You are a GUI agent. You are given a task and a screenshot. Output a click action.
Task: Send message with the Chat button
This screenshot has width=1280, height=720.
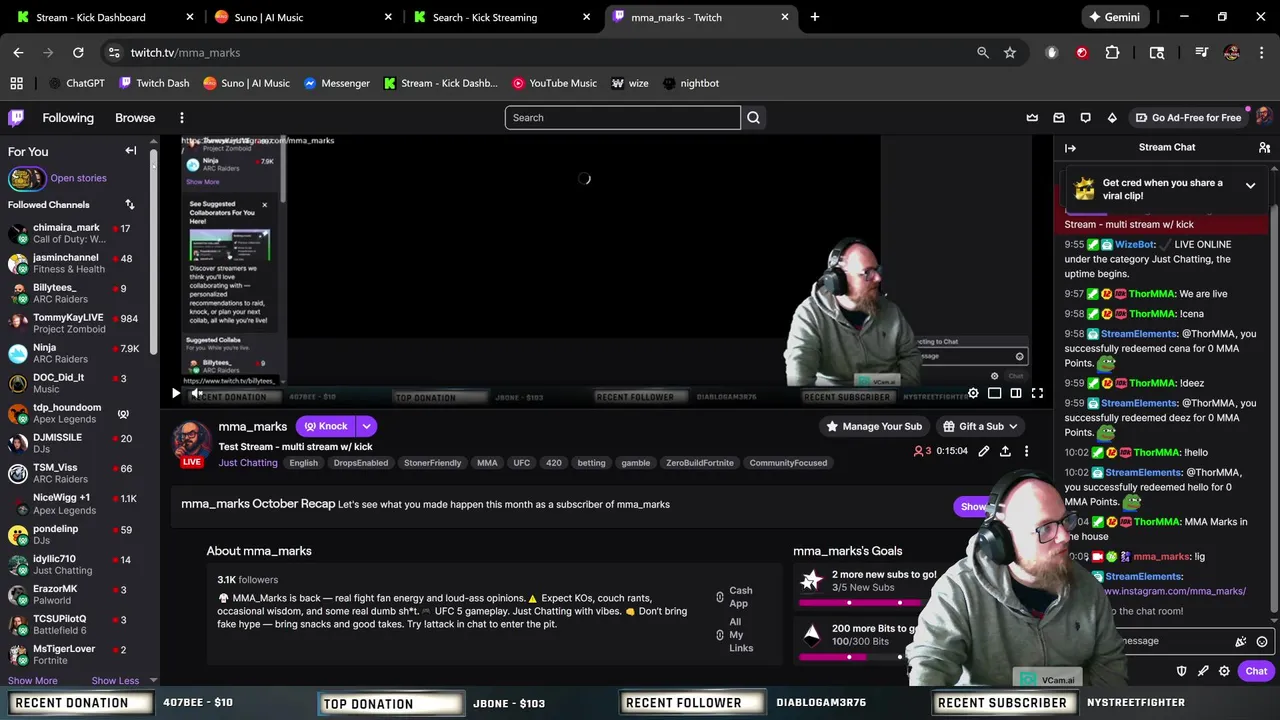pyautogui.click(x=1256, y=671)
